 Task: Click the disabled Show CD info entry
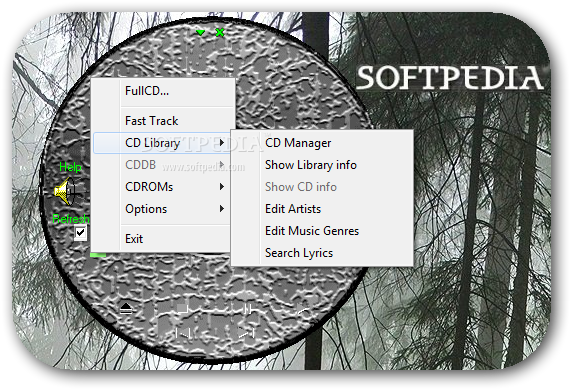pyautogui.click(x=322, y=187)
